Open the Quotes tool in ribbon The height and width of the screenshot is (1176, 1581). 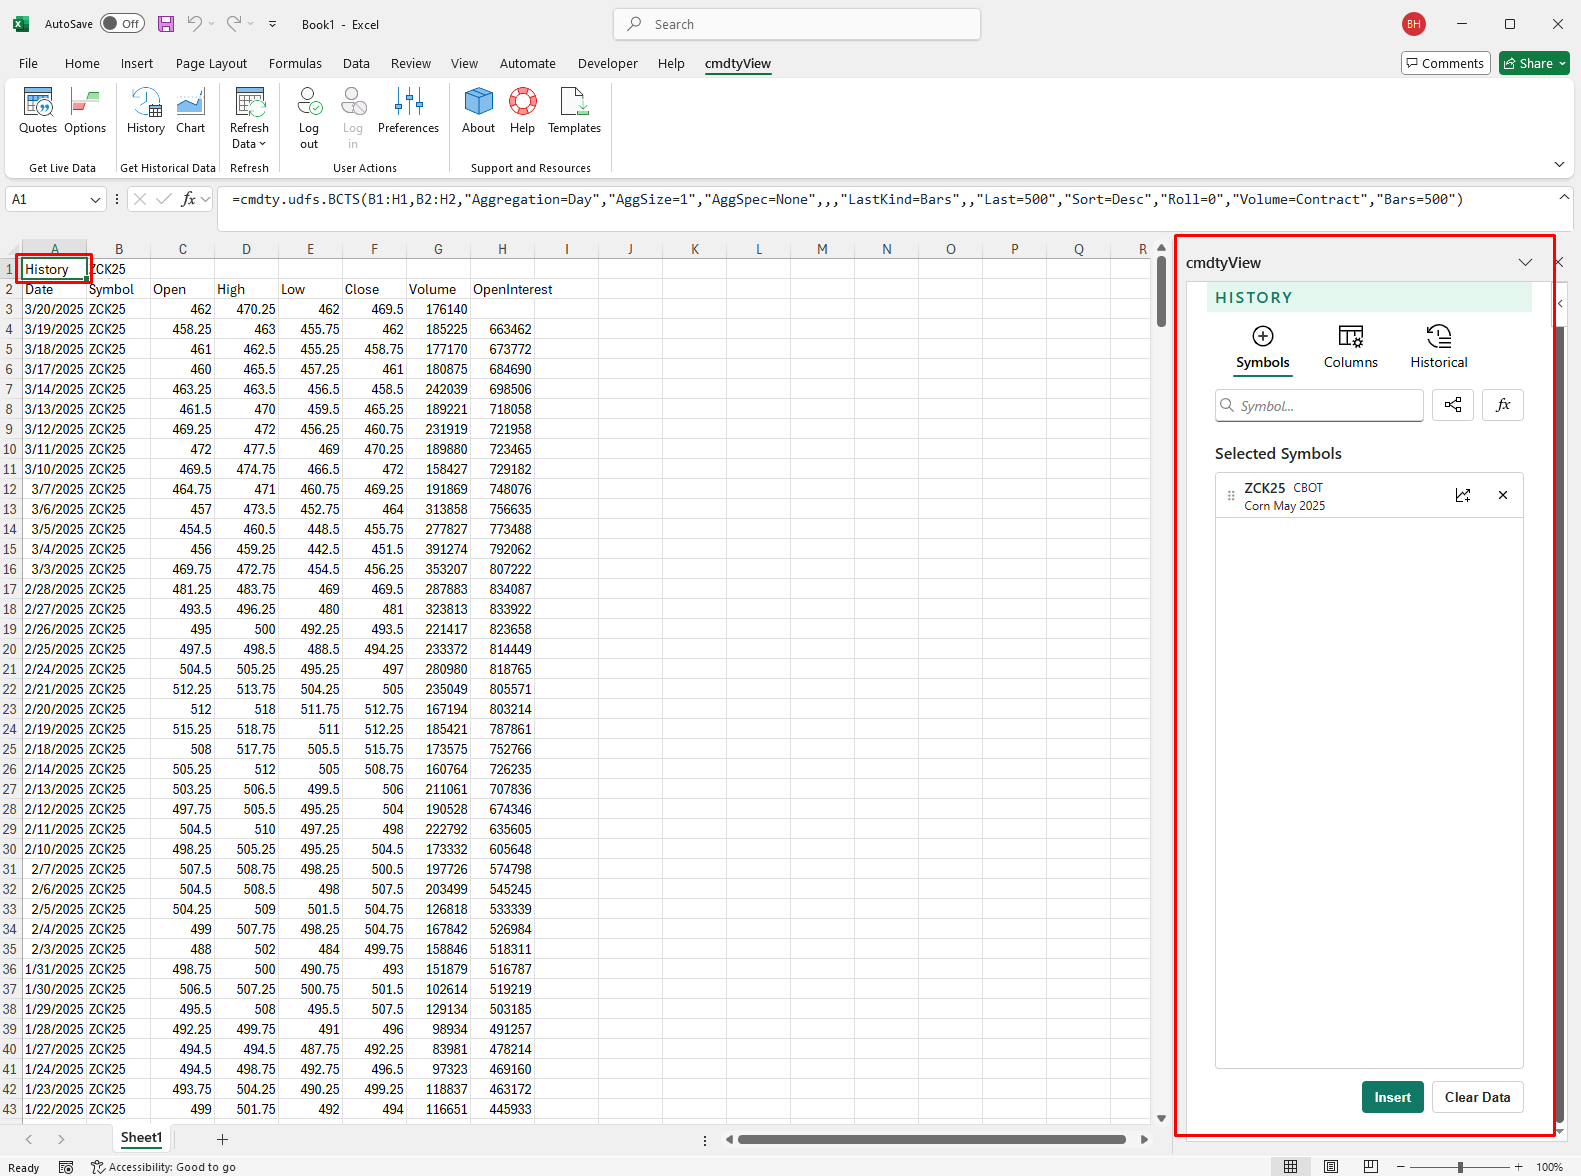coord(38,111)
